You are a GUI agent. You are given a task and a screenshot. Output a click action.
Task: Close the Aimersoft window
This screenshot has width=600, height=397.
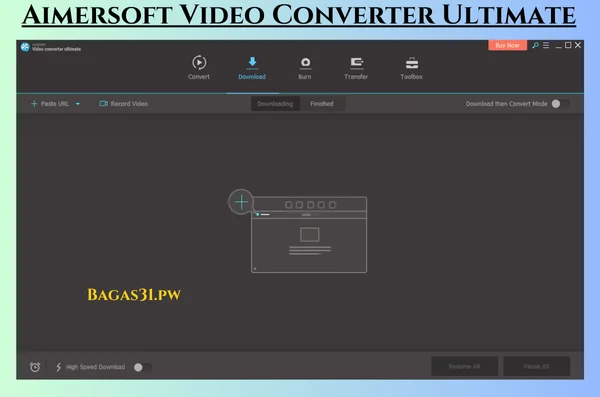click(578, 45)
